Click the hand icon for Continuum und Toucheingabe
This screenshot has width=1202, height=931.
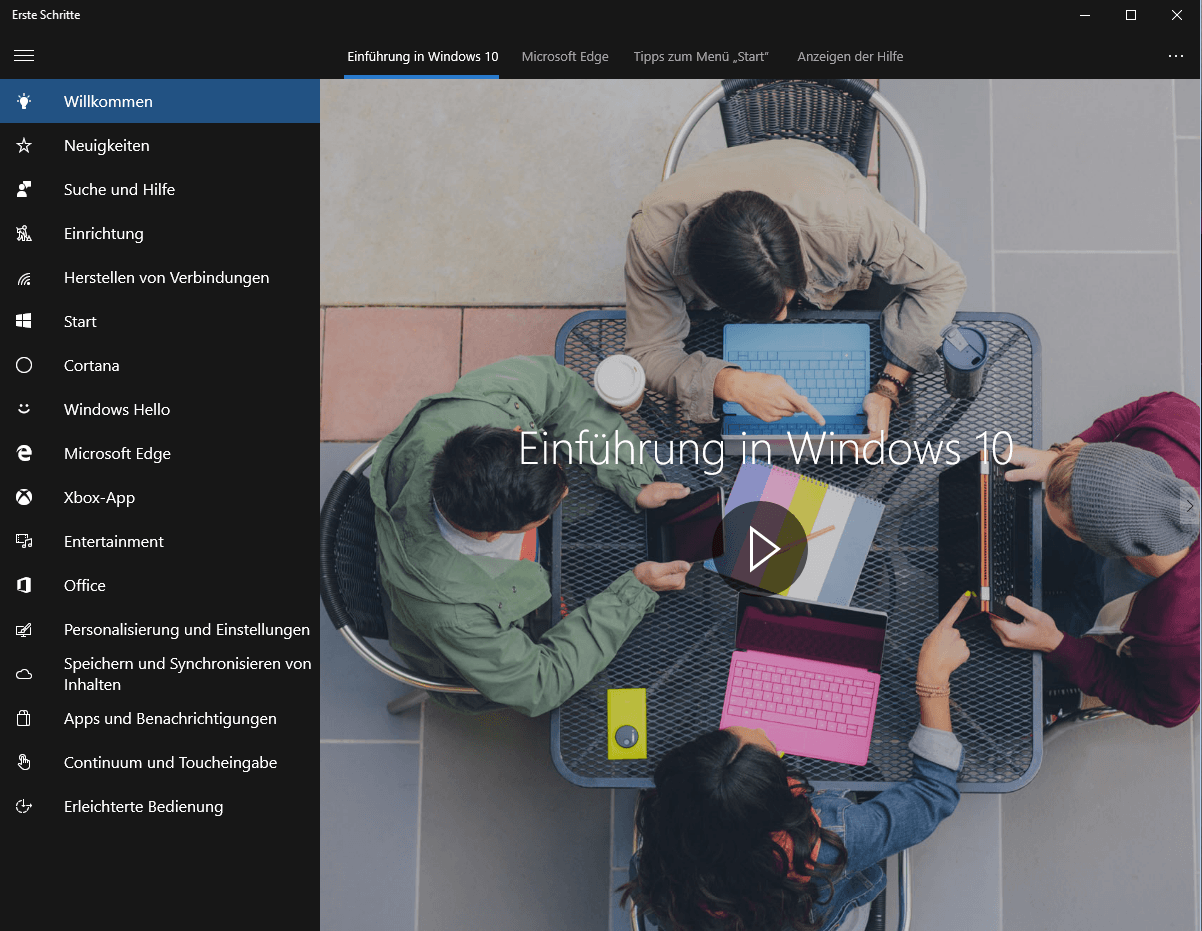(x=24, y=762)
